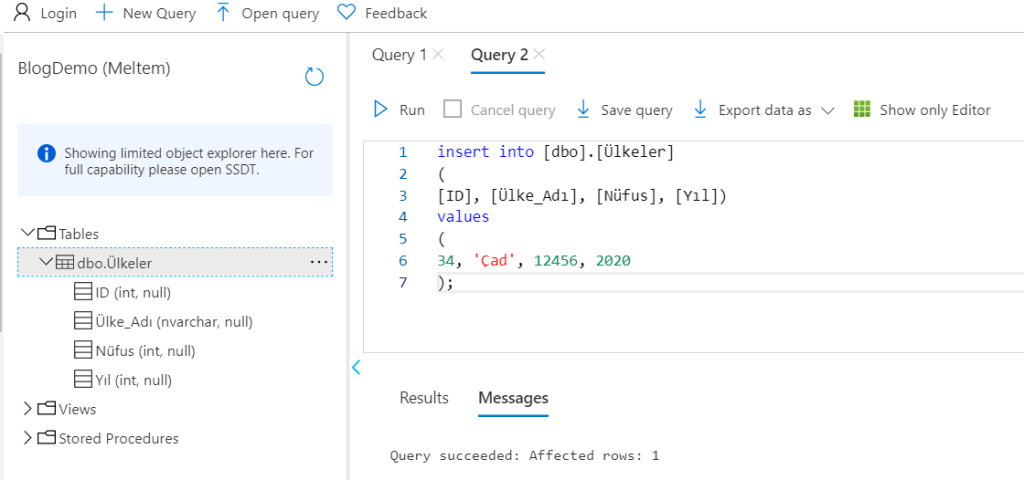Viewport: 1024px width, 480px height.
Task: Click the New Query plus icon
Action: click(103, 13)
